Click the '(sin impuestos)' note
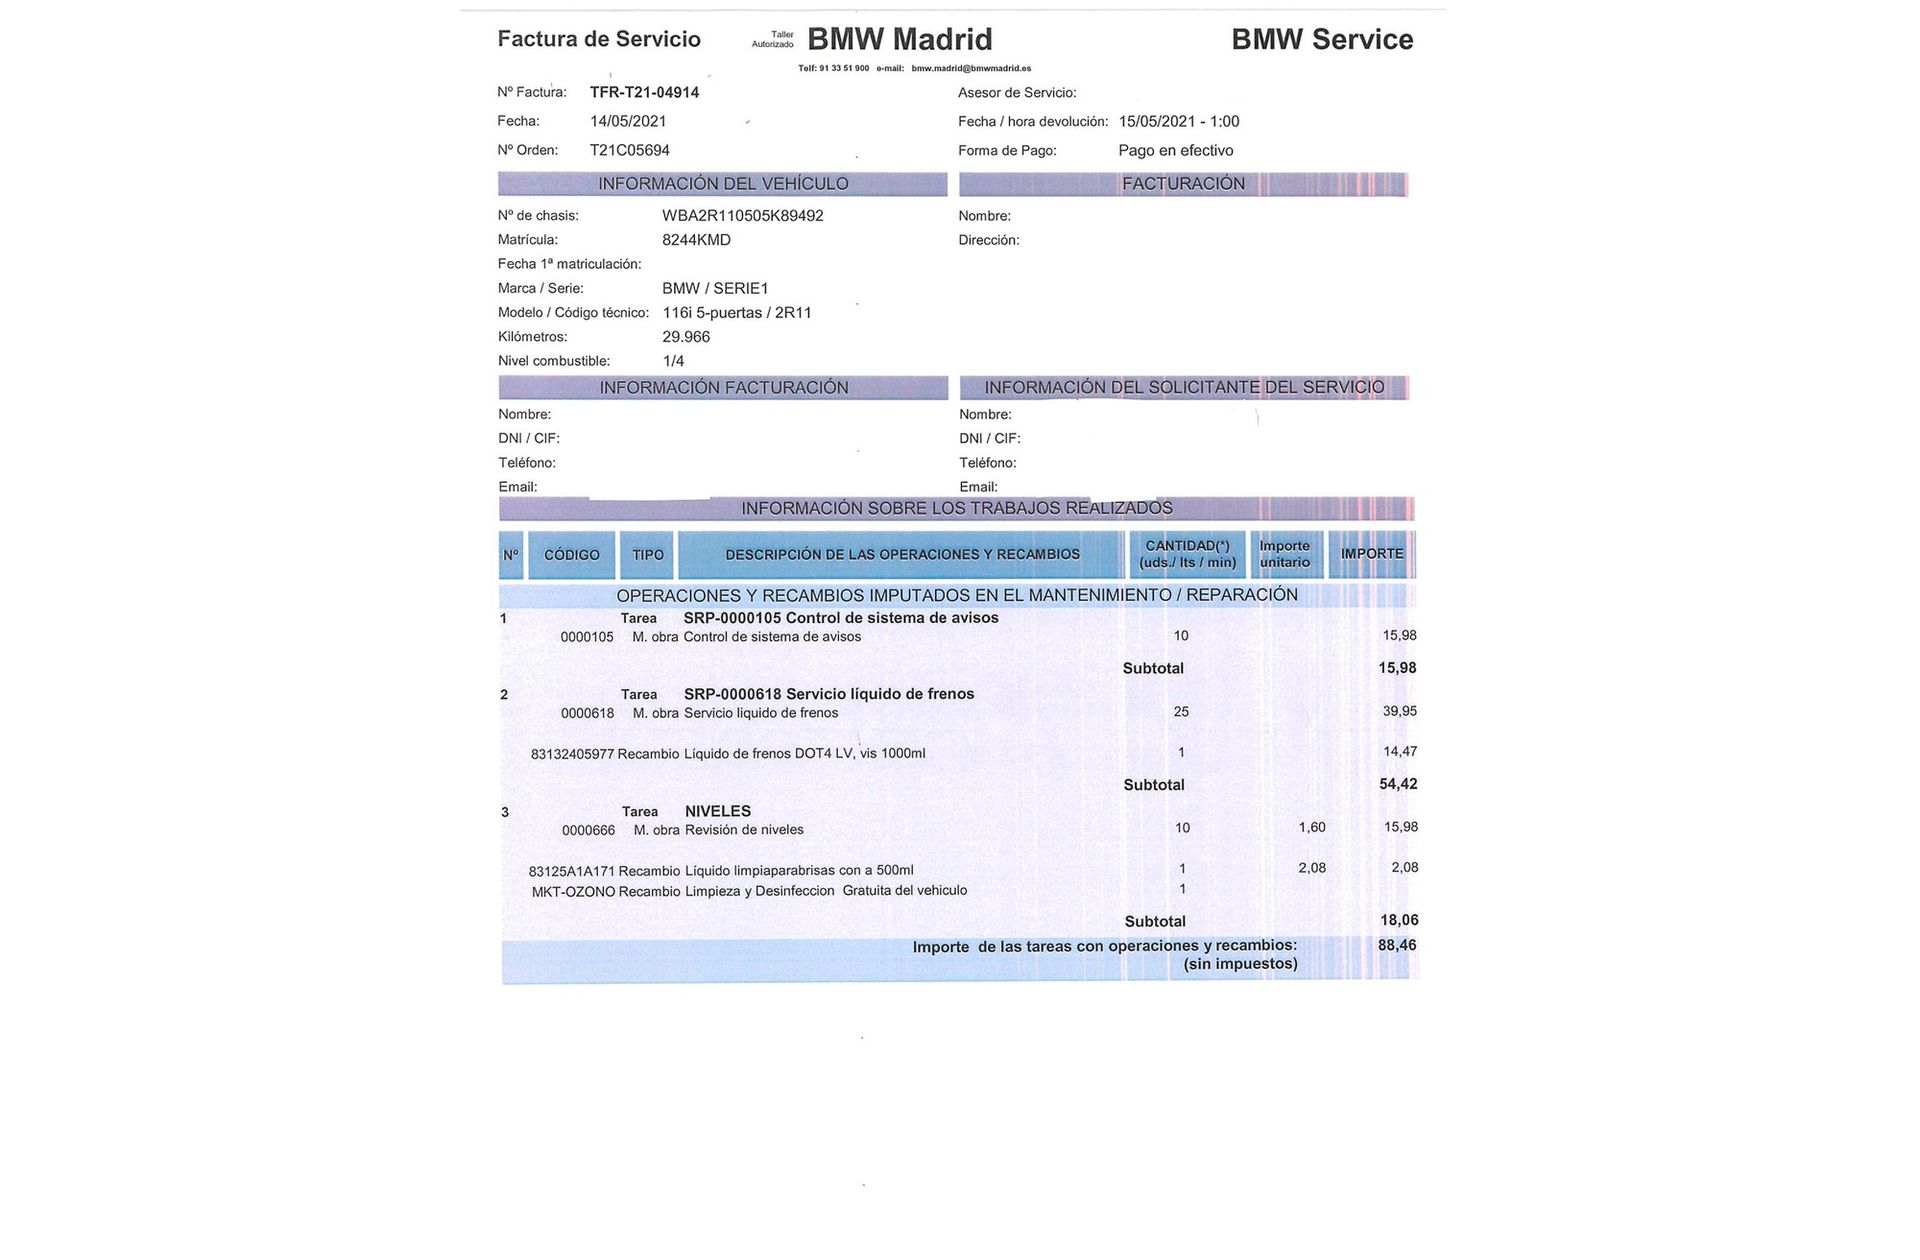 (1240, 964)
